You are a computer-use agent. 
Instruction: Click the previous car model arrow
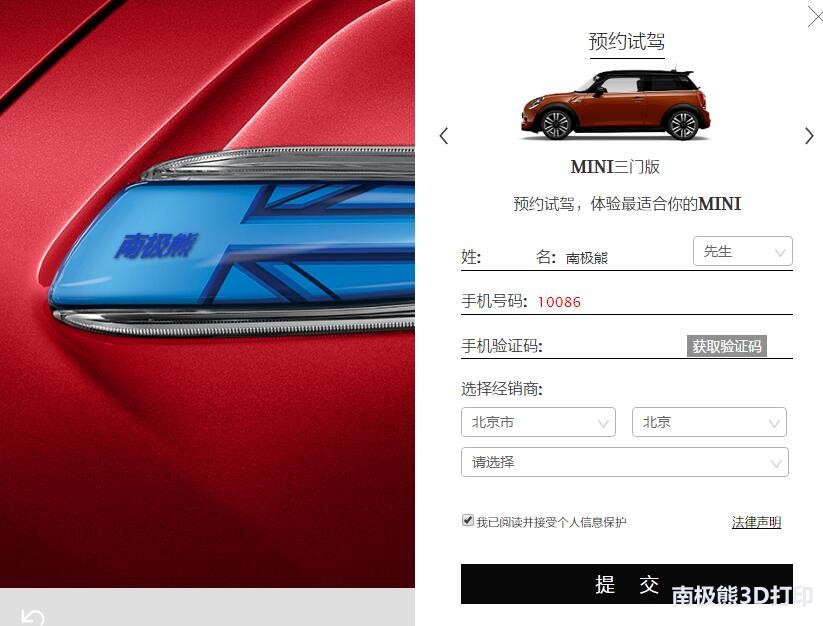(444, 136)
